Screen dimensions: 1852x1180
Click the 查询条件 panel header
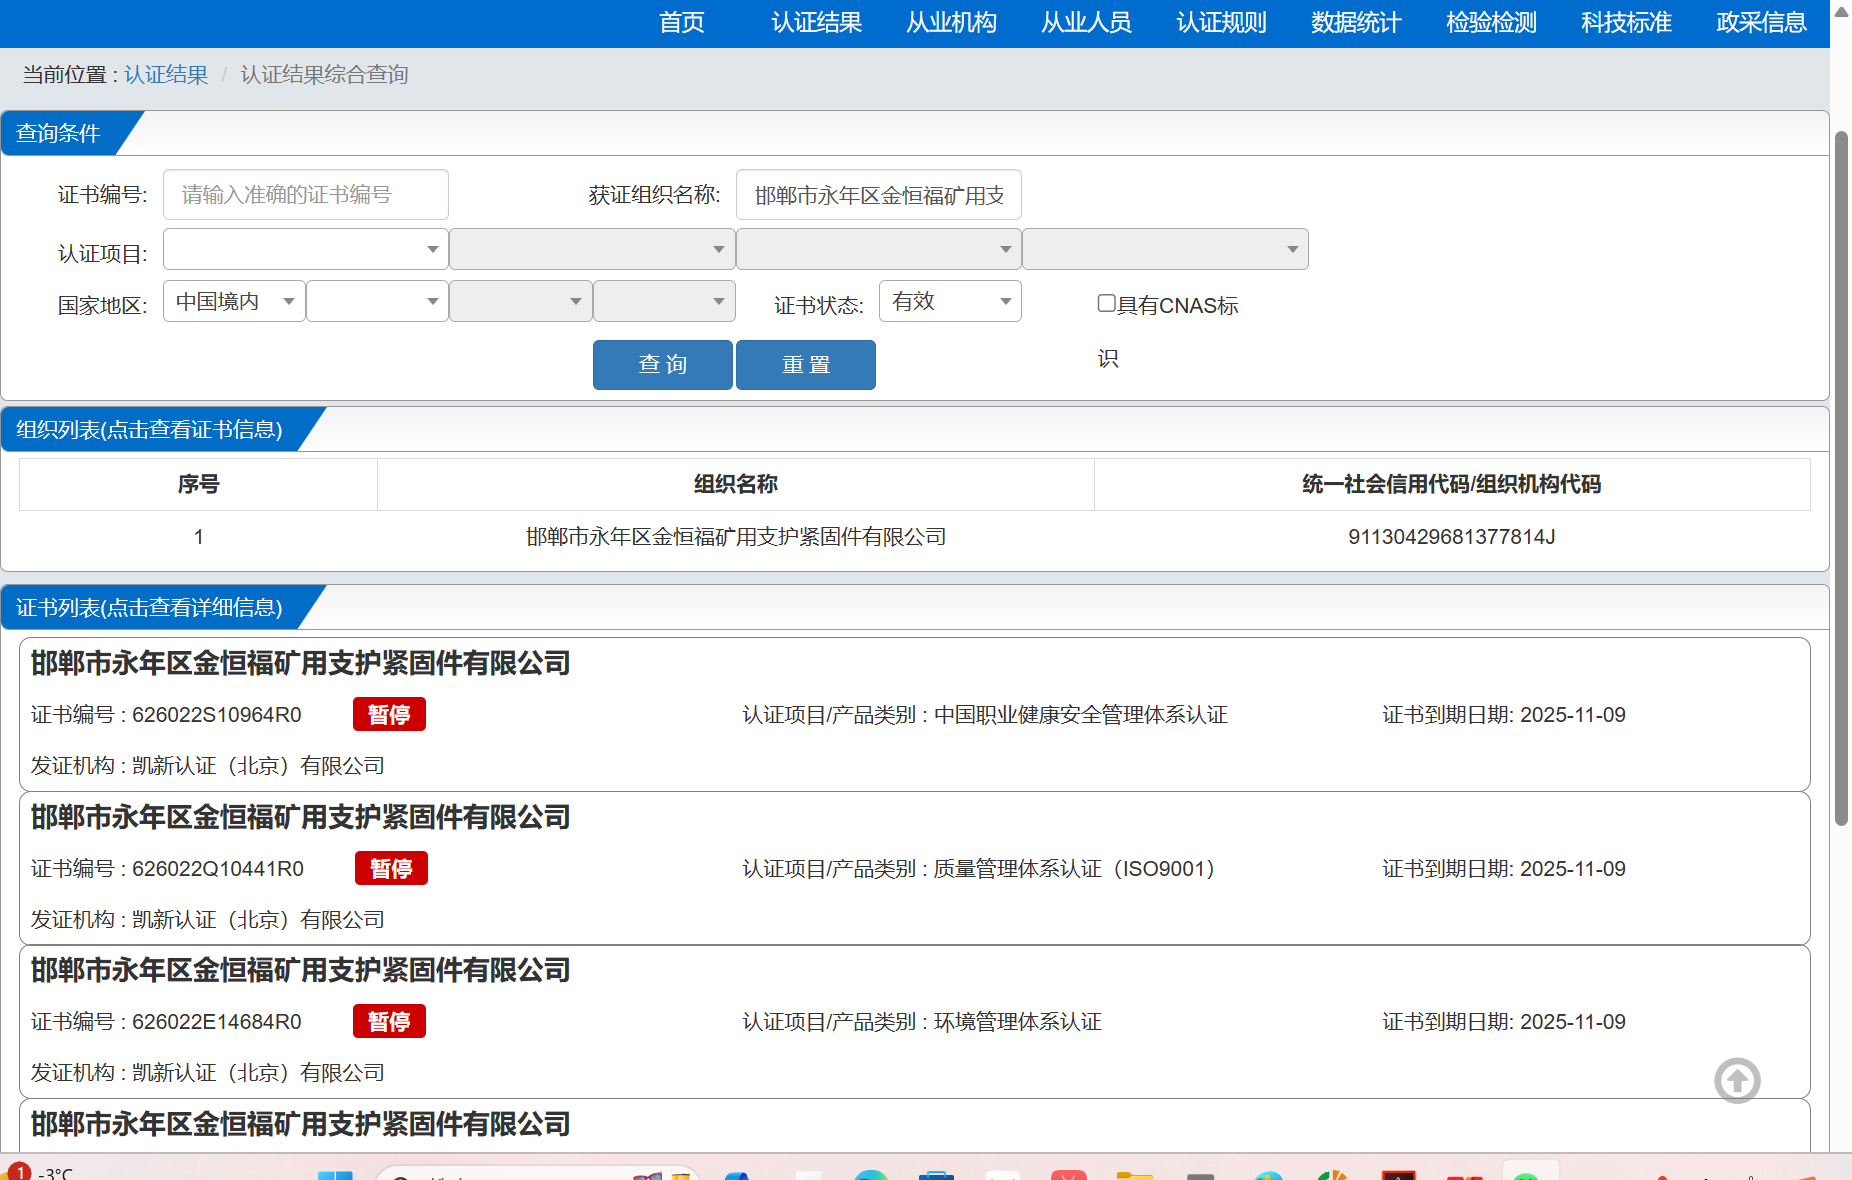click(x=58, y=133)
